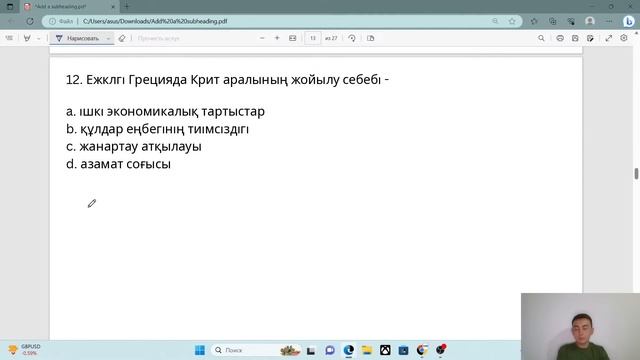This screenshot has height=360, width=640.
Task: Open a new browser tab
Action: (x=127, y=7)
